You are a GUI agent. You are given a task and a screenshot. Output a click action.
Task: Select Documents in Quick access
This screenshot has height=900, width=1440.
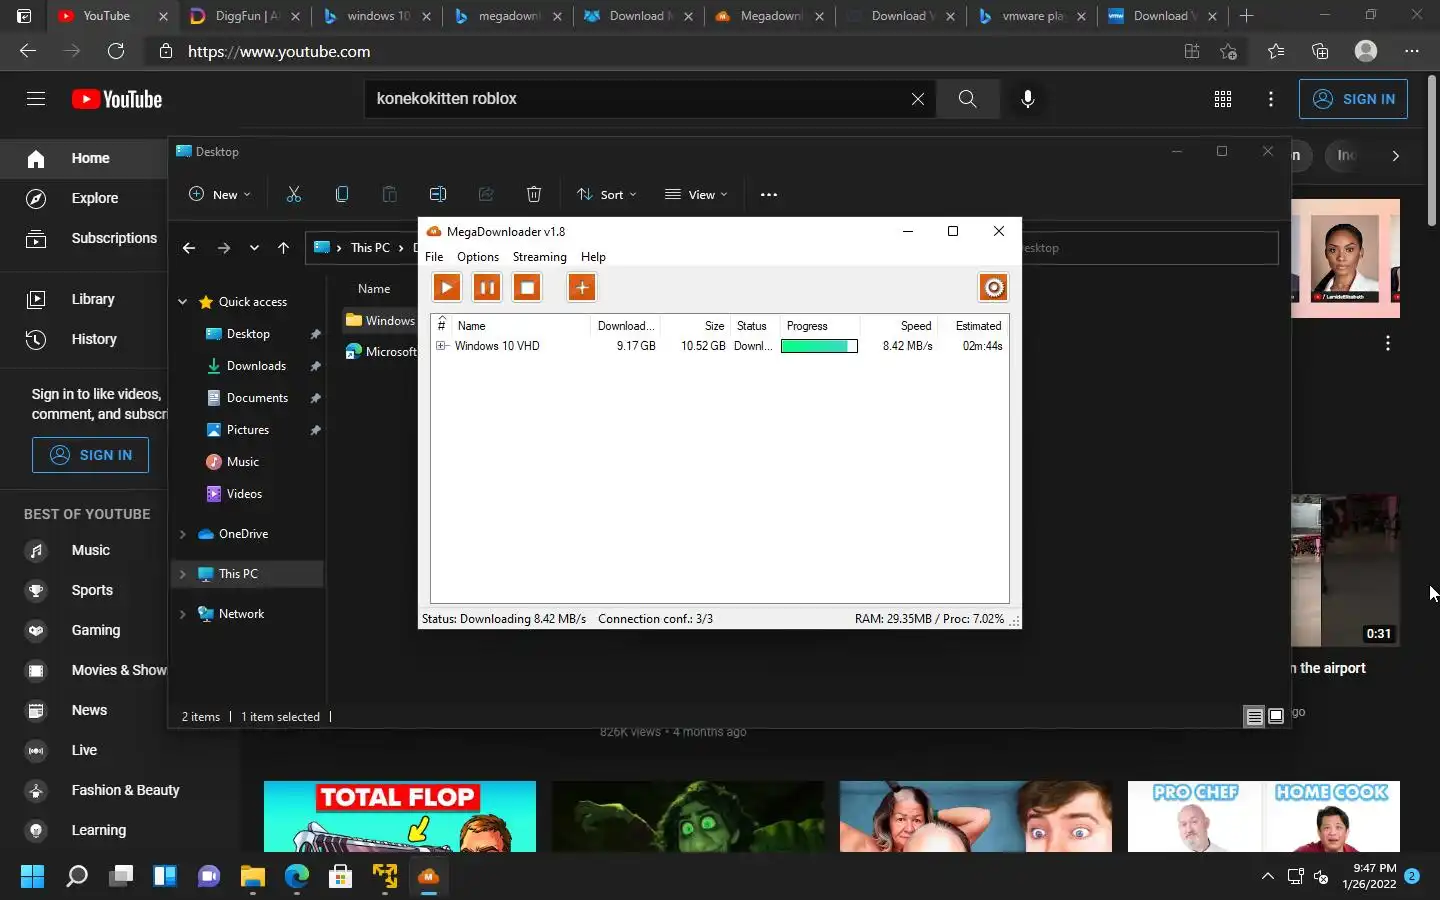tap(257, 398)
